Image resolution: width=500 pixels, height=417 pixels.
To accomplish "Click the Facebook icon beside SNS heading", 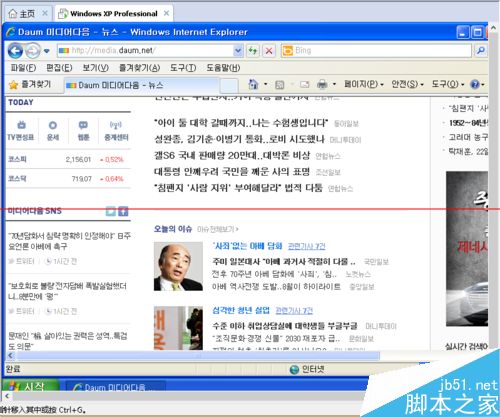I will (123, 211).
